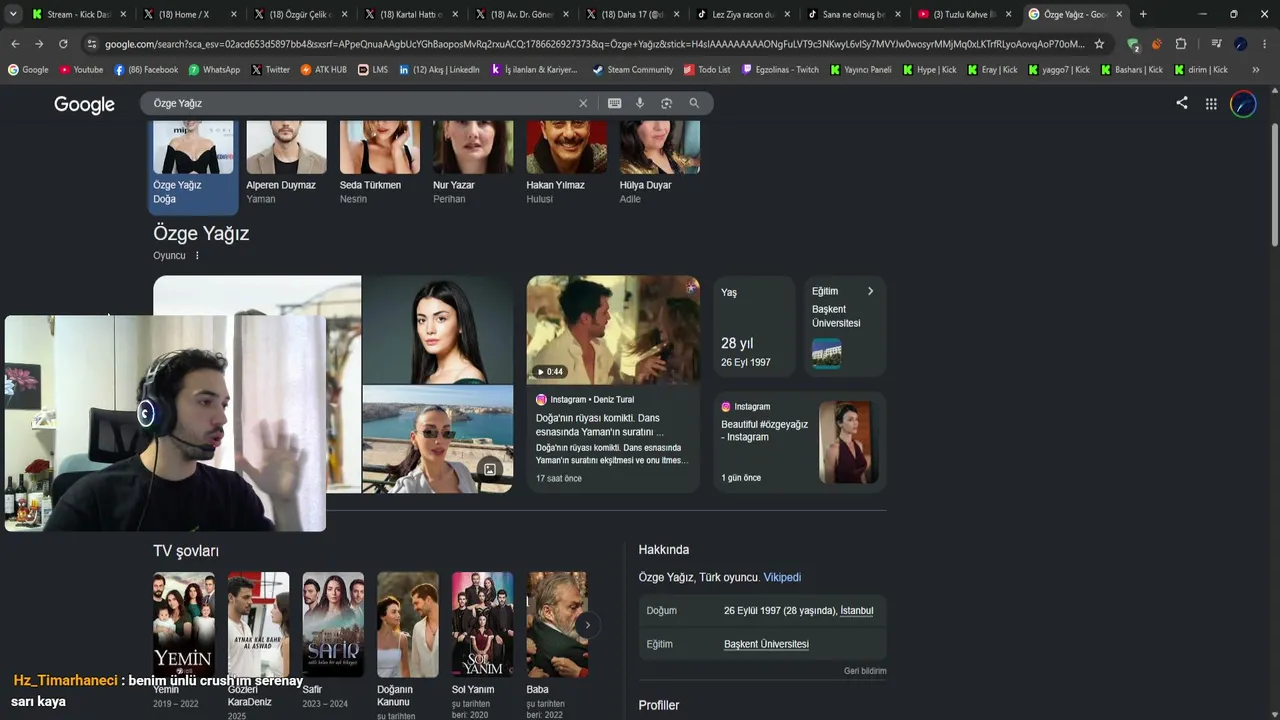This screenshot has width=1280, height=720.
Task: Open the Safir TV show poster
Action: pos(333,625)
